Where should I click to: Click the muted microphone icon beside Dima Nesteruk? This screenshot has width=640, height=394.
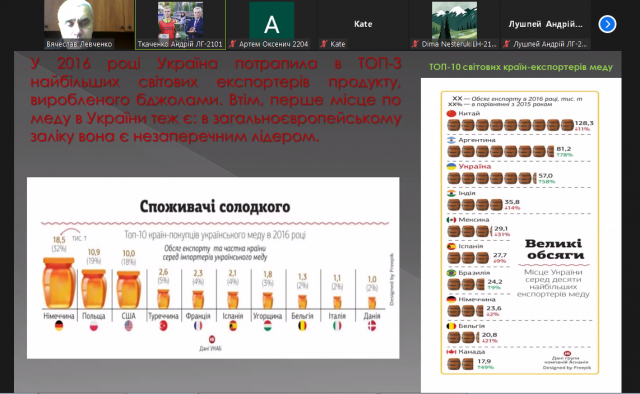click(x=416, y=44)
